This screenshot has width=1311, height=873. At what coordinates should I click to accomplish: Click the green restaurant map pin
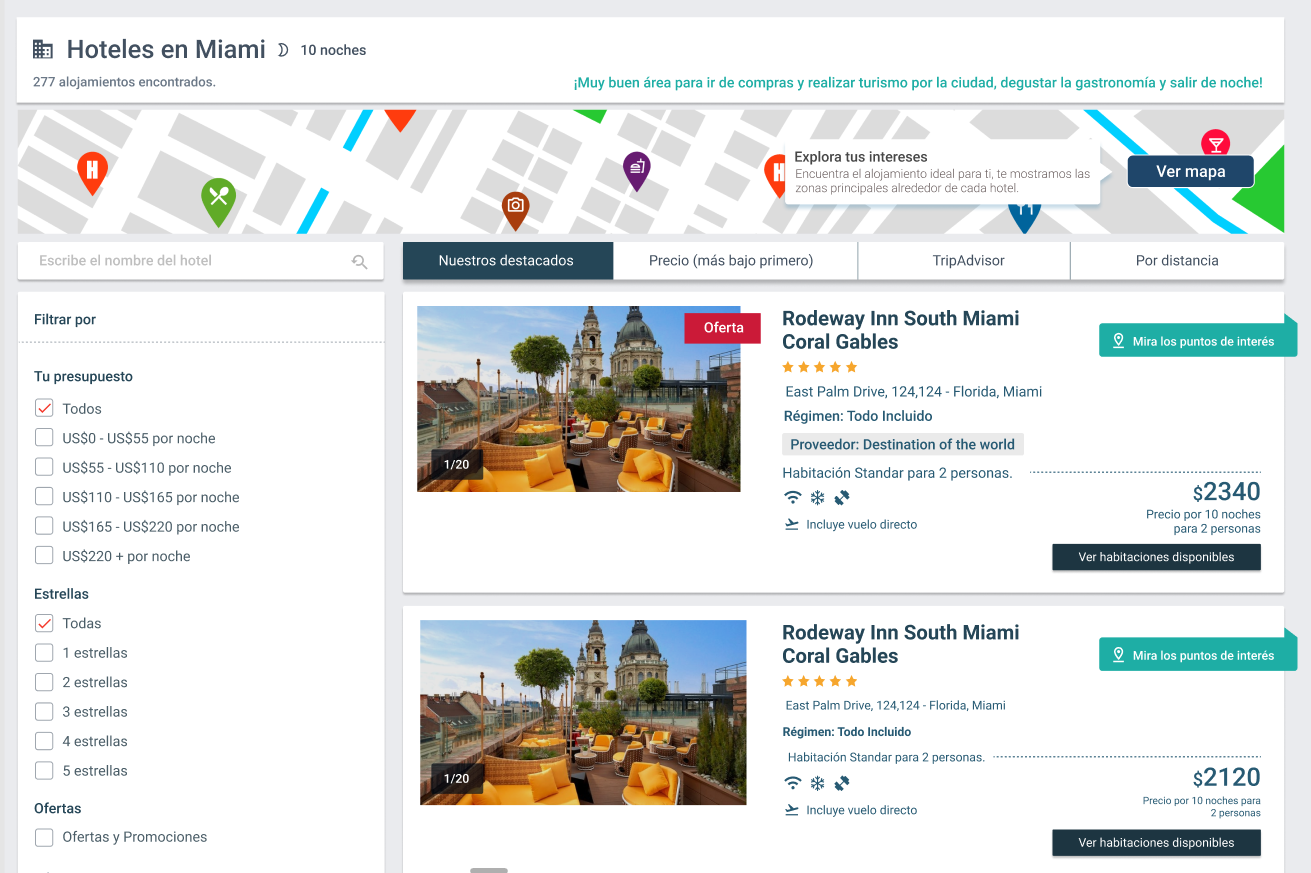tap(218, 198)
